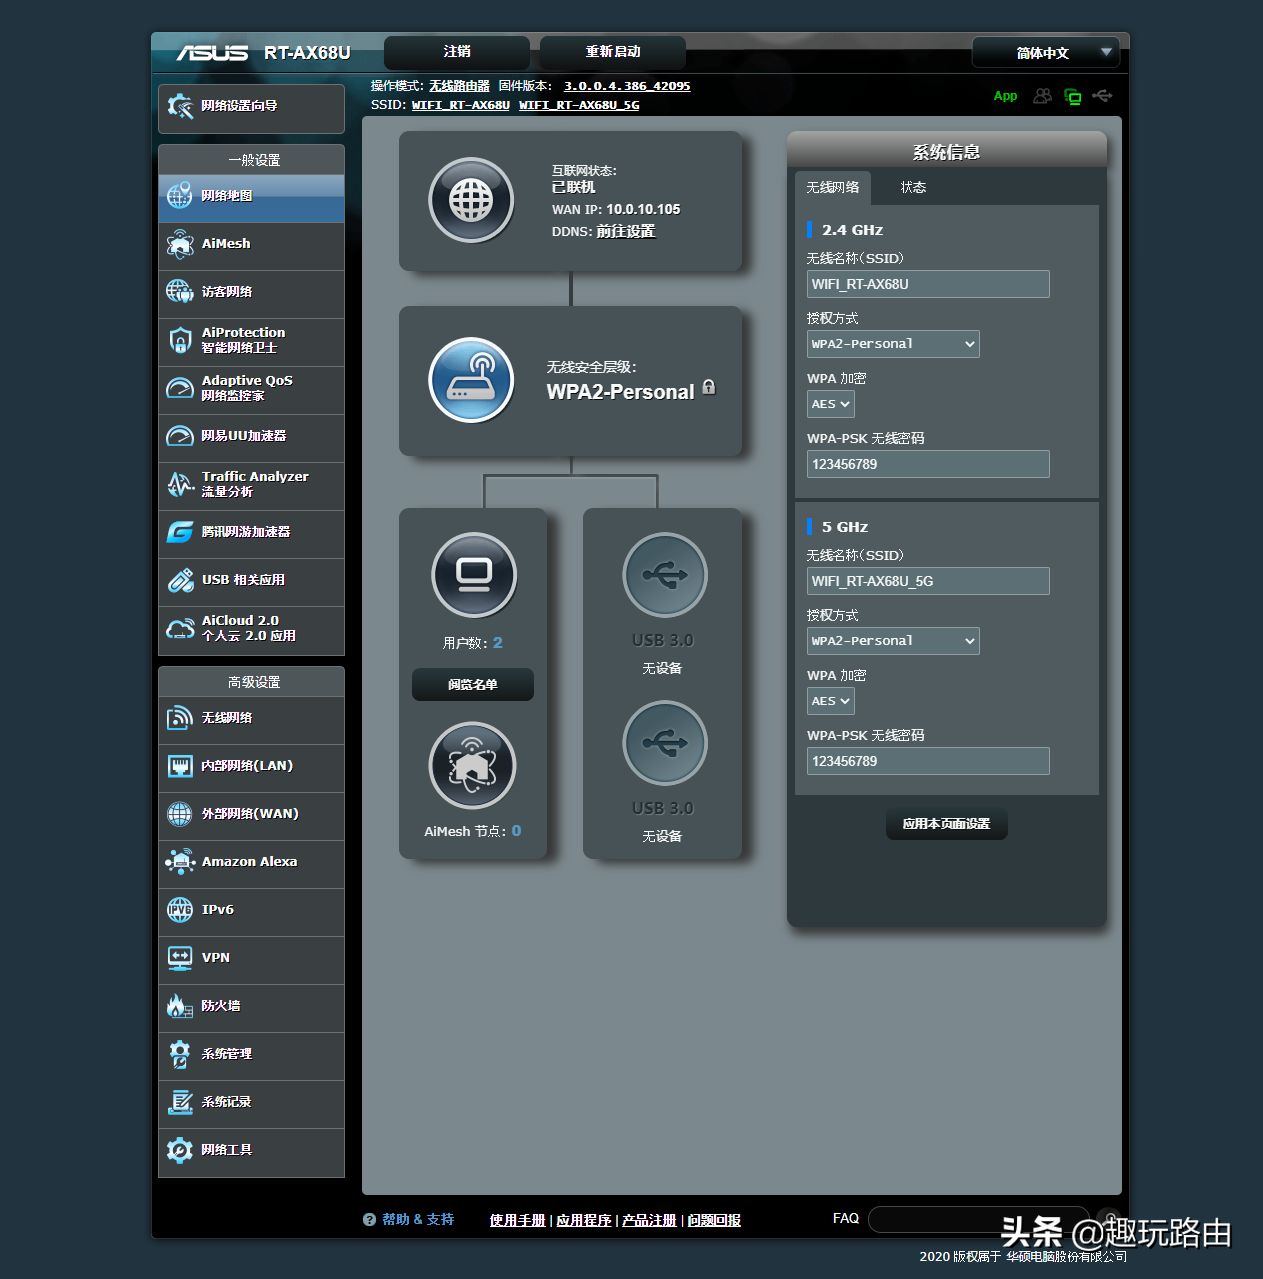Click the 2.4 GHz SSID input field
Image resolution: width=1263 pixels, height=1279 pixels.
pos(928,284)
